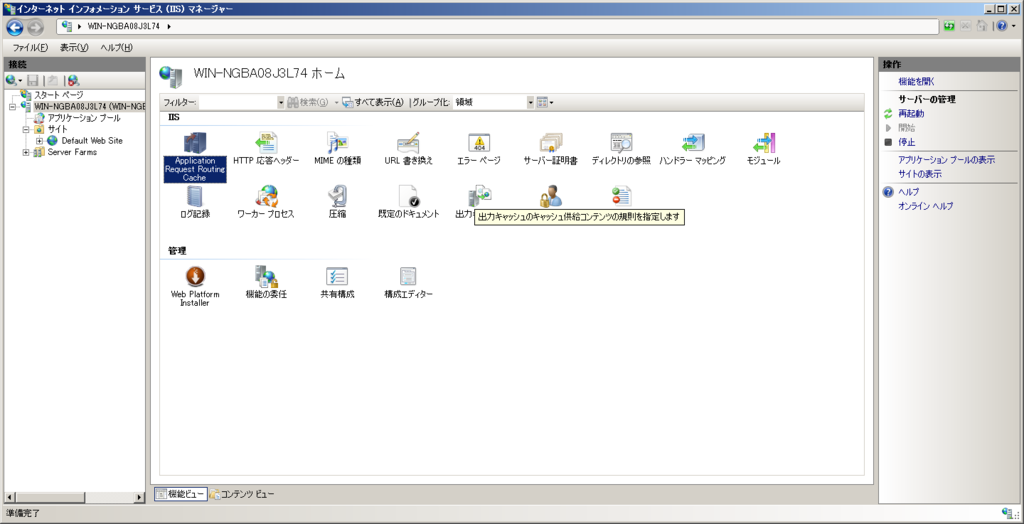Click 再起動 in the actions pane
Viewport: 1024px width, 524px height.
[x=911, y=114]
